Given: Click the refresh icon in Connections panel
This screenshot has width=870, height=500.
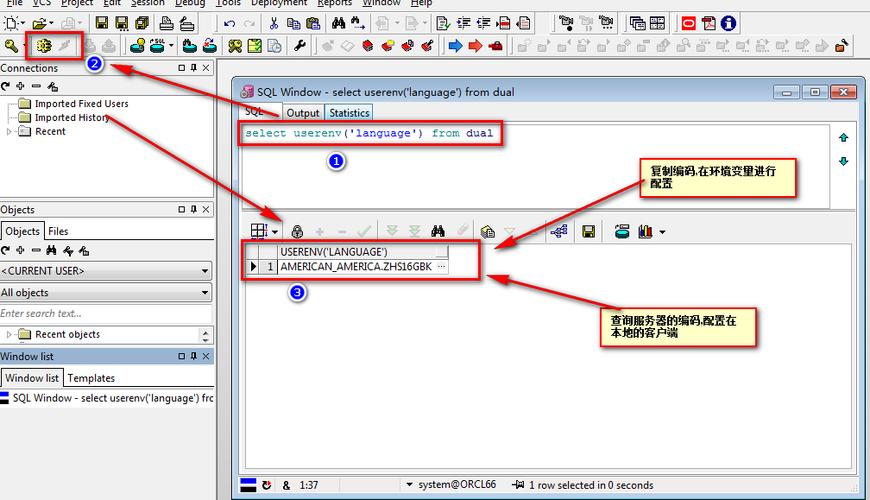Looking at the screenshot, I should (x=6, y=86).
